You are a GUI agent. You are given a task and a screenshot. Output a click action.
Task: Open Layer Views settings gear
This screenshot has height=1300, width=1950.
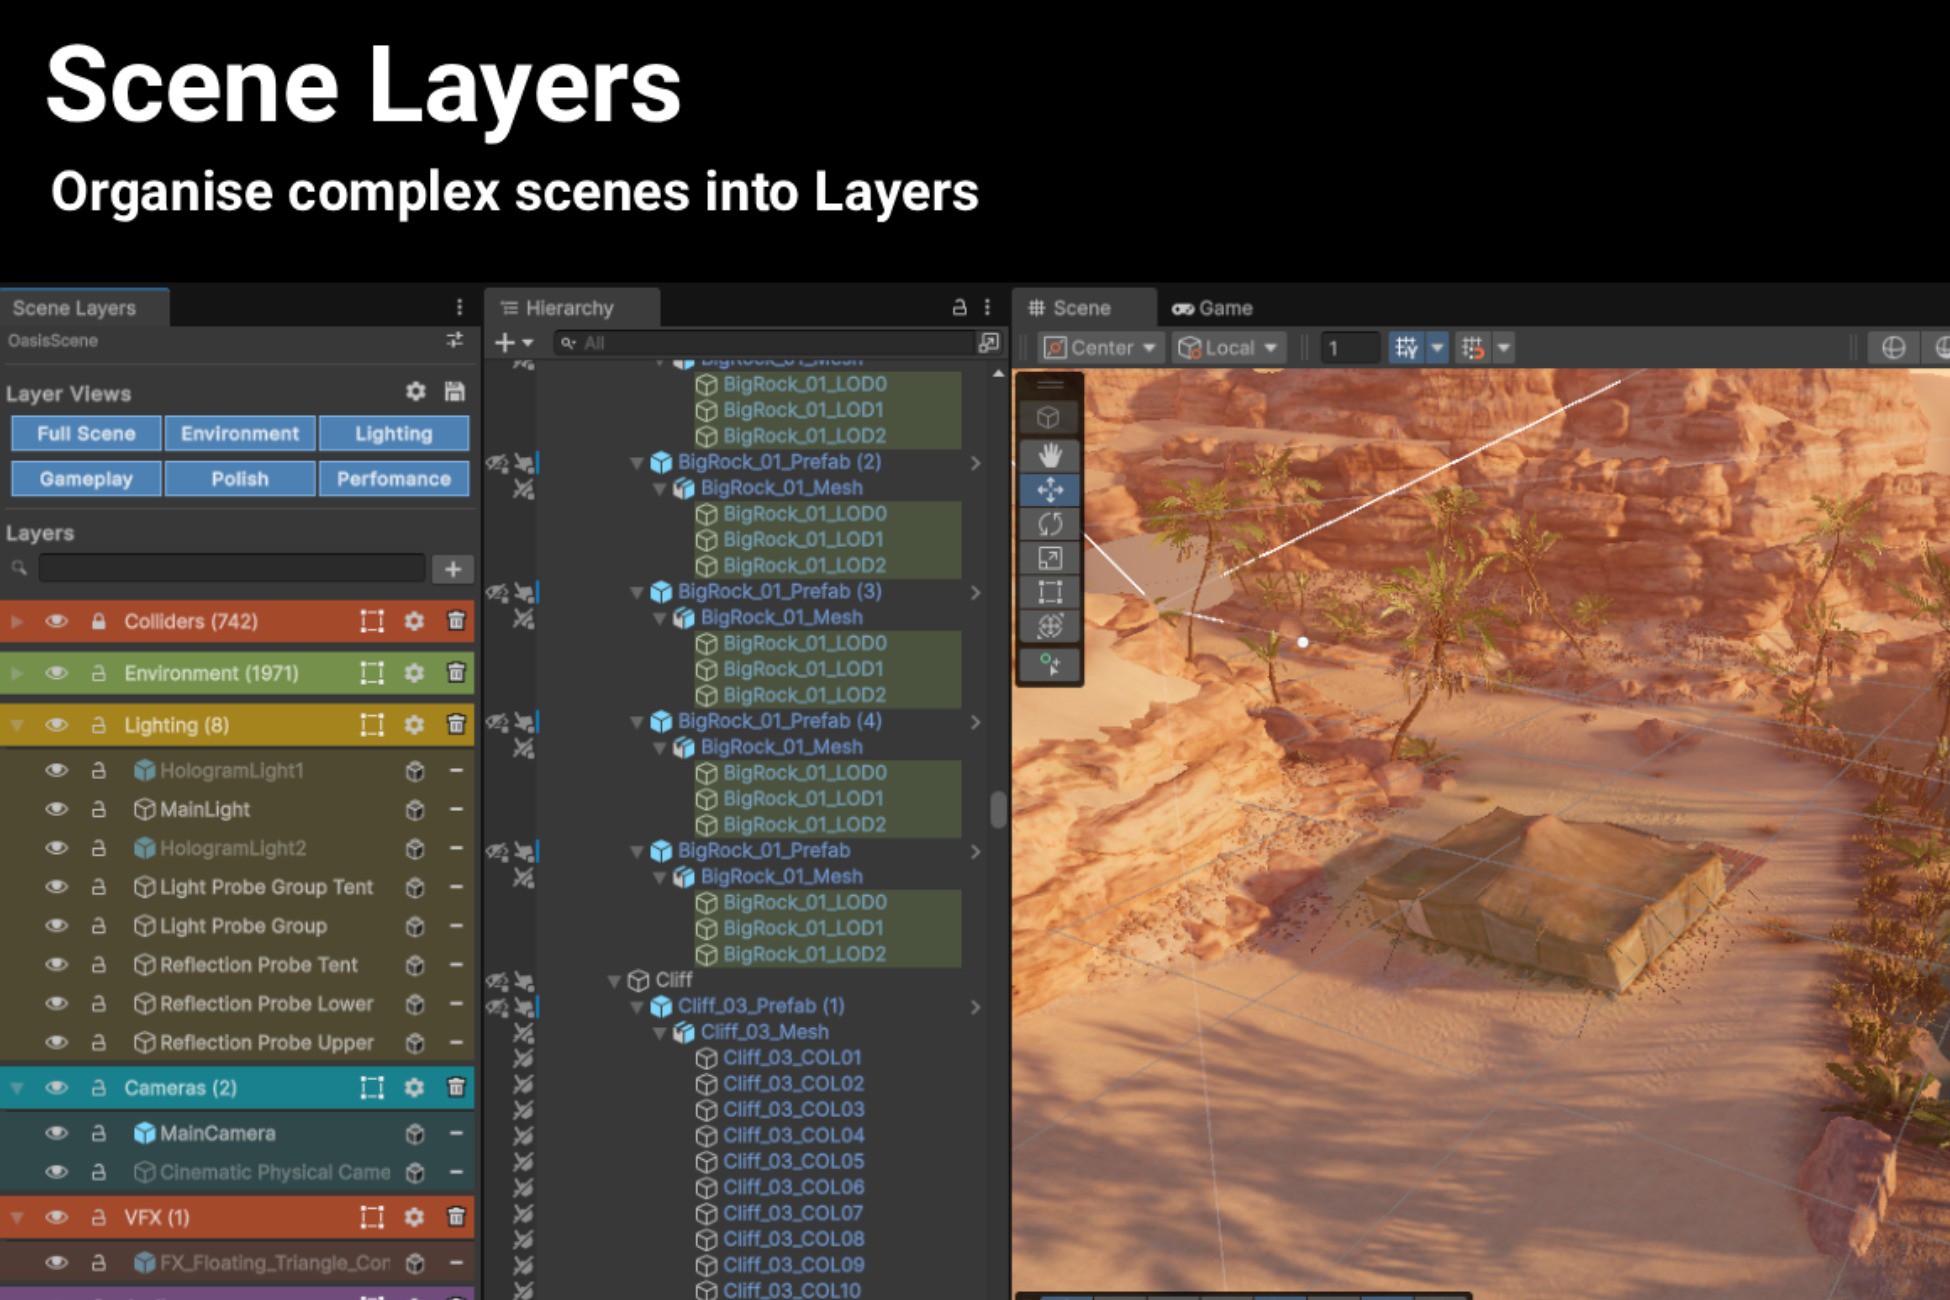(x=417, y=393)
